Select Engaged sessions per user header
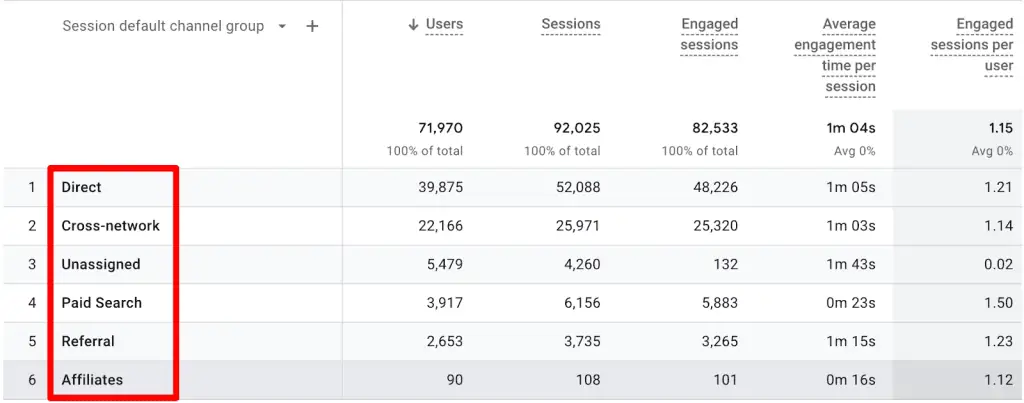The image size is (1024, 403). 971,44
